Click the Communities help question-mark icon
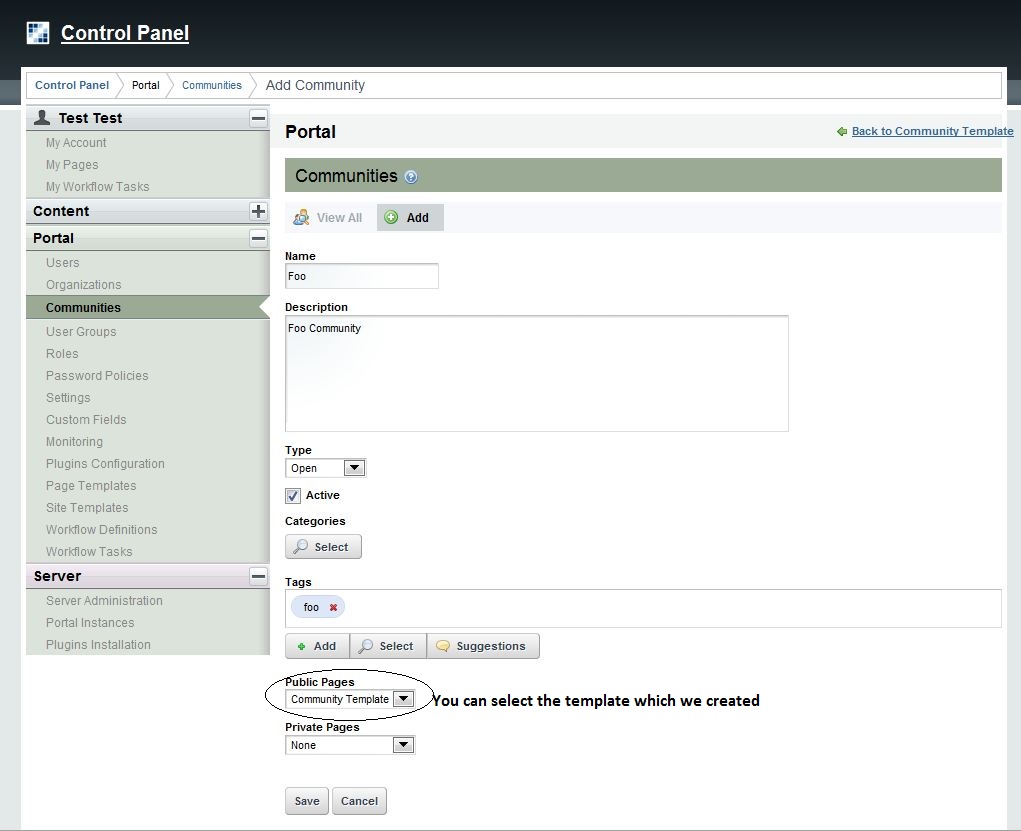Viewport: 1021px width, 831px height. [411, 177]
